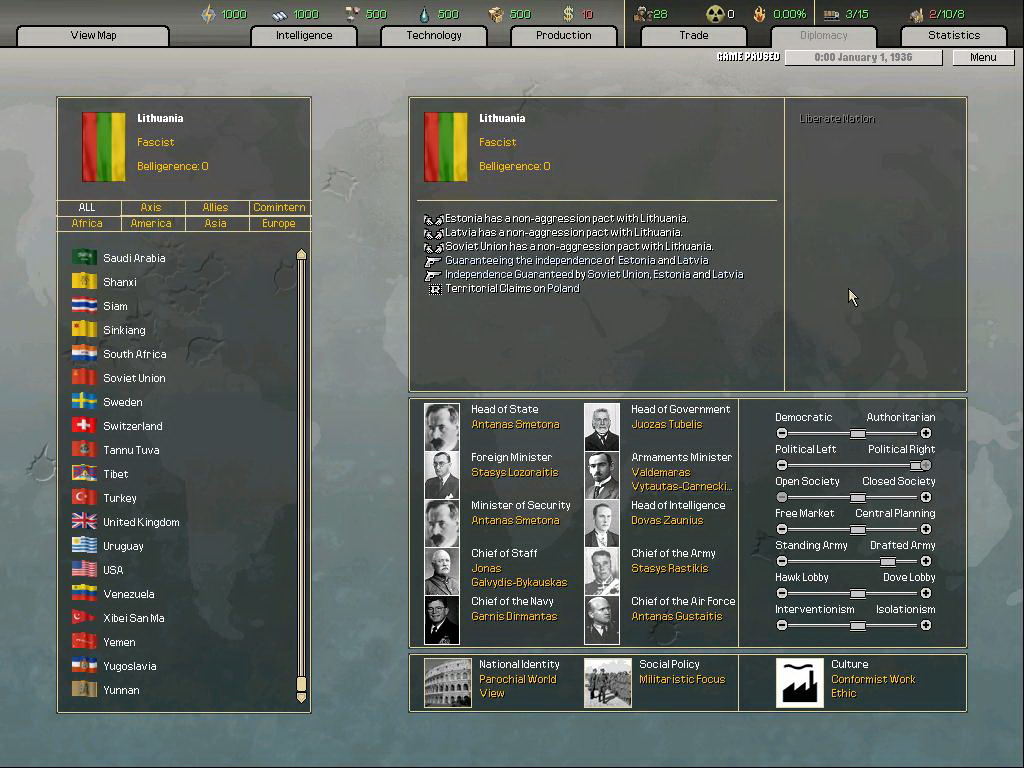Viewport: 1024px width, 768px height.
Task: Open the Technology tab
Action: click(434, 35)
